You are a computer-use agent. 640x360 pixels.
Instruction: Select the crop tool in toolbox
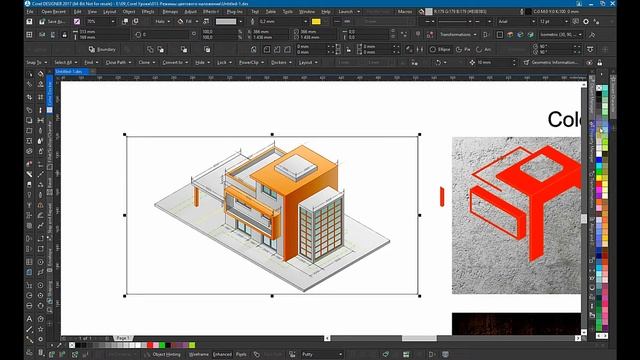coord(29,97)
